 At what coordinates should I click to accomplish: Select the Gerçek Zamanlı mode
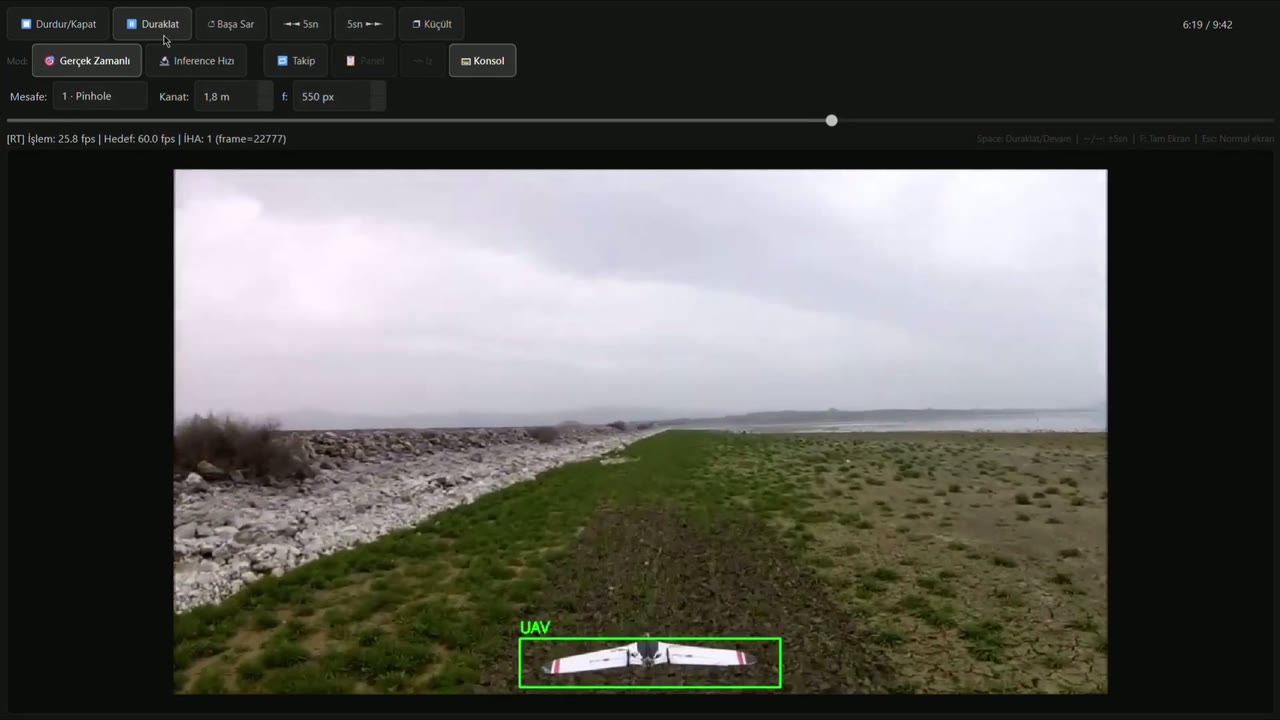coord(87,61)
